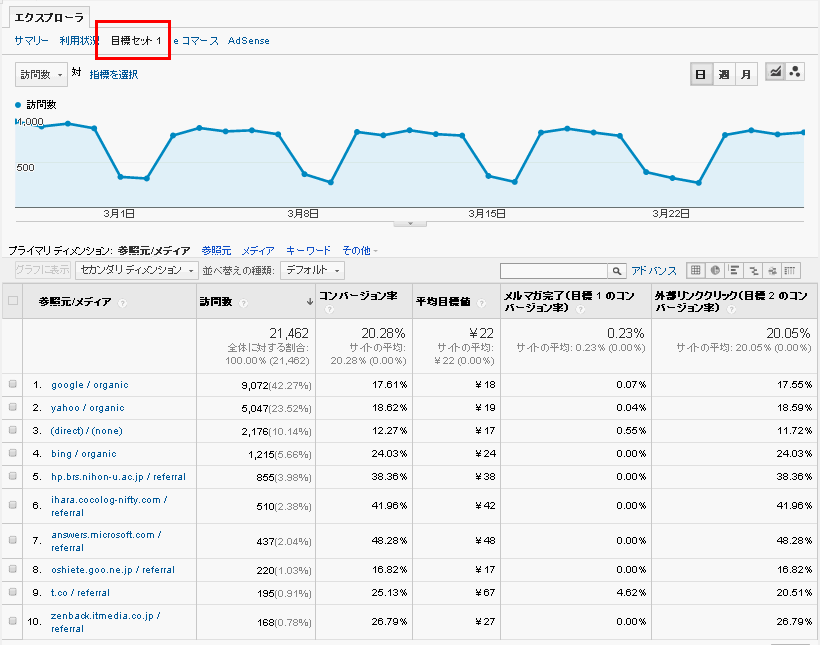Viewport: 820px width, 645px height.
Task: Switch to line chart view icon
Action: point(775,73)
